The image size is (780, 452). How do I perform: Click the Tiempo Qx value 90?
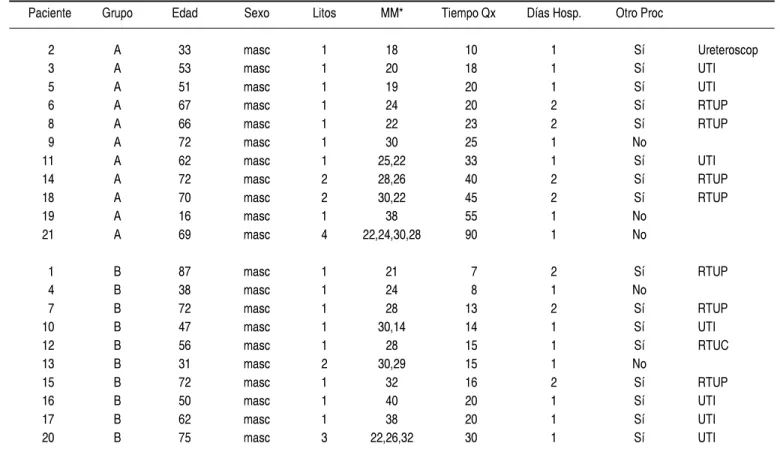(471, 235)
